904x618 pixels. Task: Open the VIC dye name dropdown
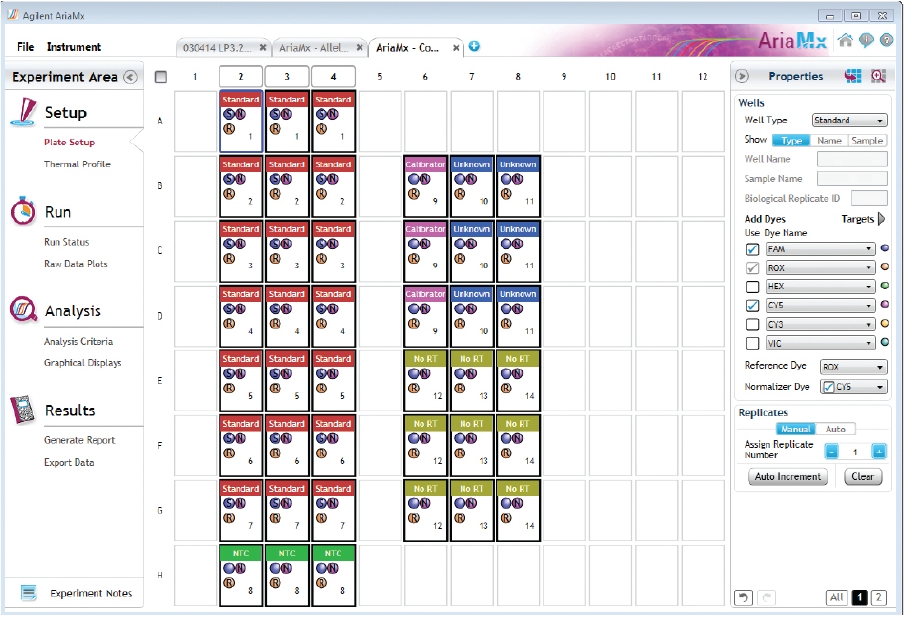[820, 343]
